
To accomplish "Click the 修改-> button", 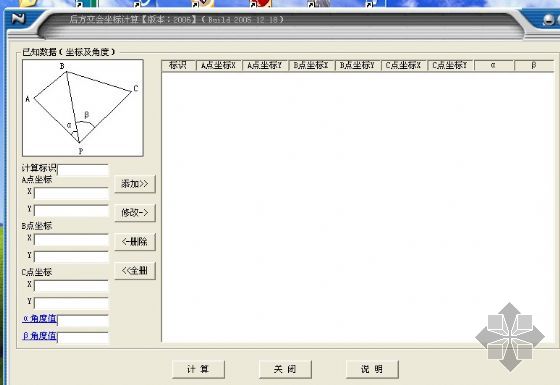I will (x=135, y=213).
